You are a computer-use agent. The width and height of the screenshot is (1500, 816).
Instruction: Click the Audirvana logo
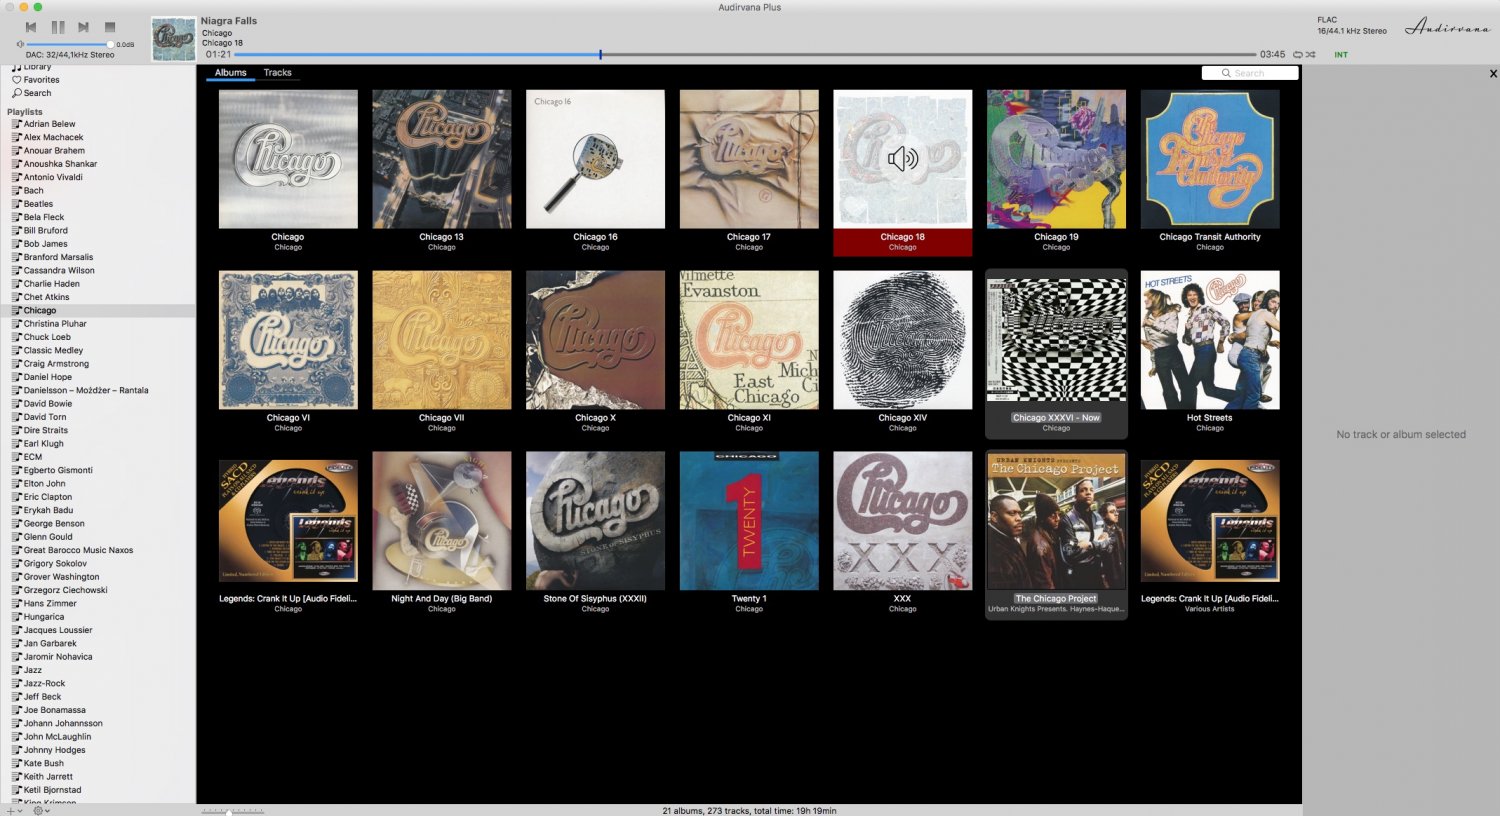pos(1447,28)
